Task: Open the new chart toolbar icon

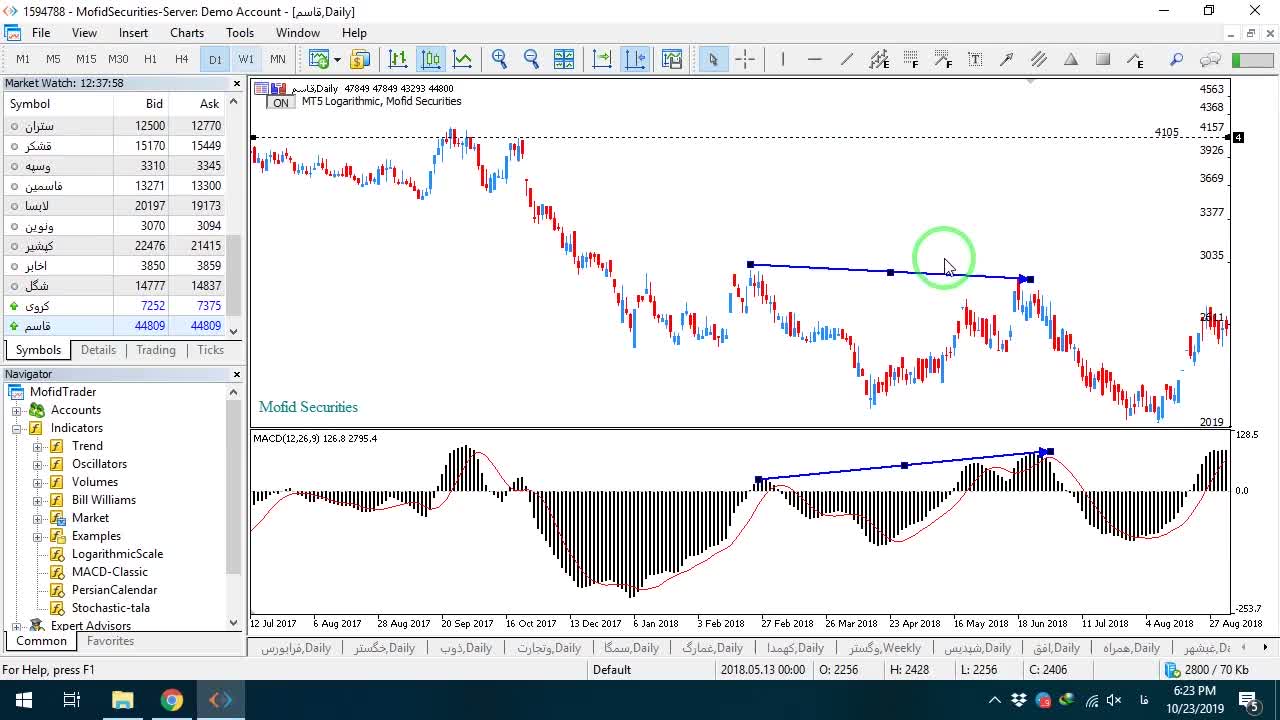Action: pos(319,60)
